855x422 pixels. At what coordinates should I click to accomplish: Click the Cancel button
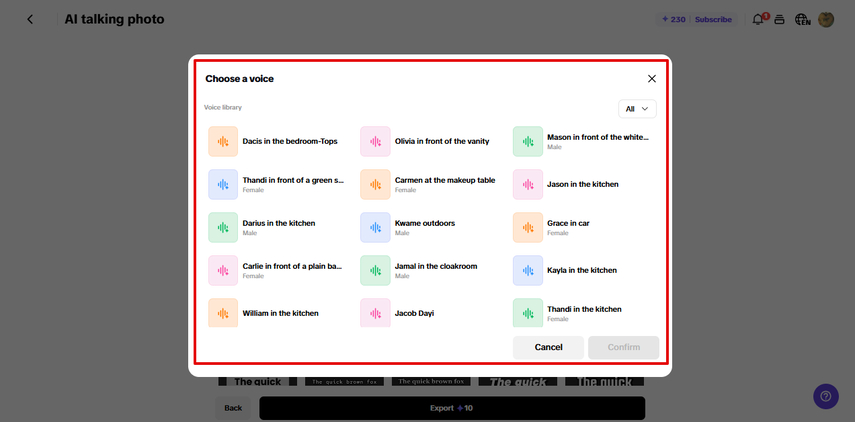(x=548, y=347)
